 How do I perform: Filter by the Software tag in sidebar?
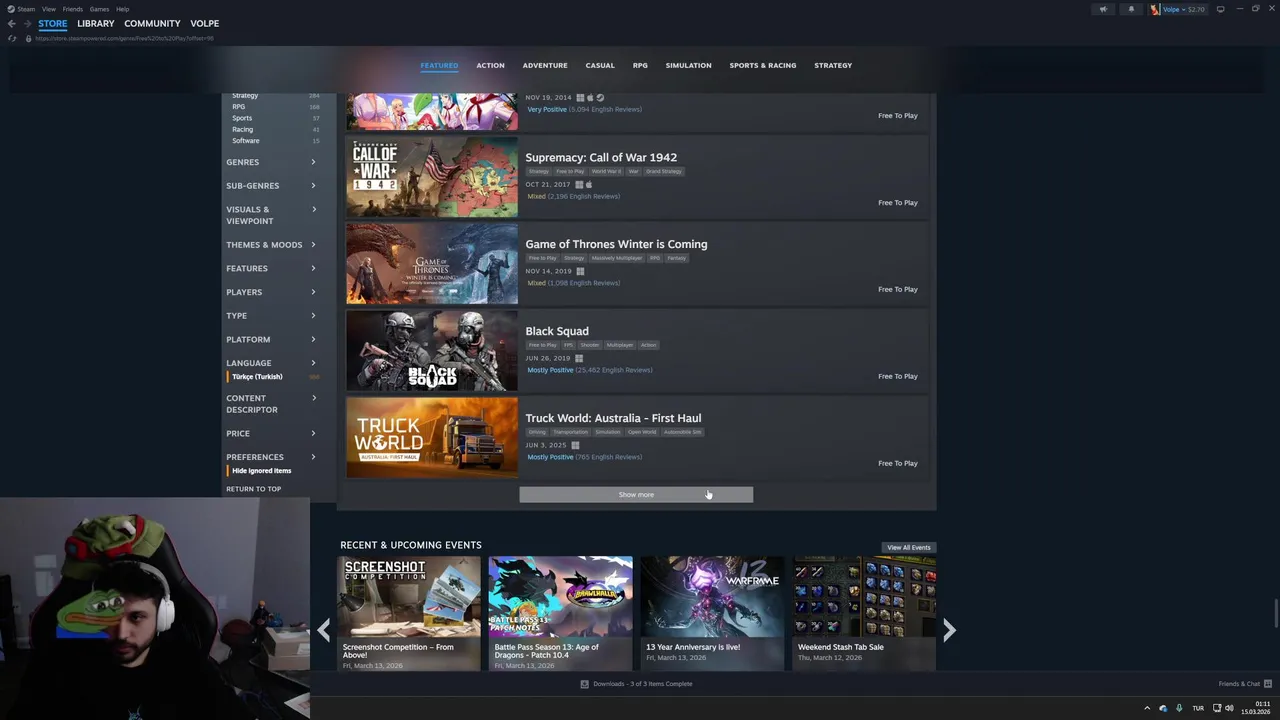(245, 141)
